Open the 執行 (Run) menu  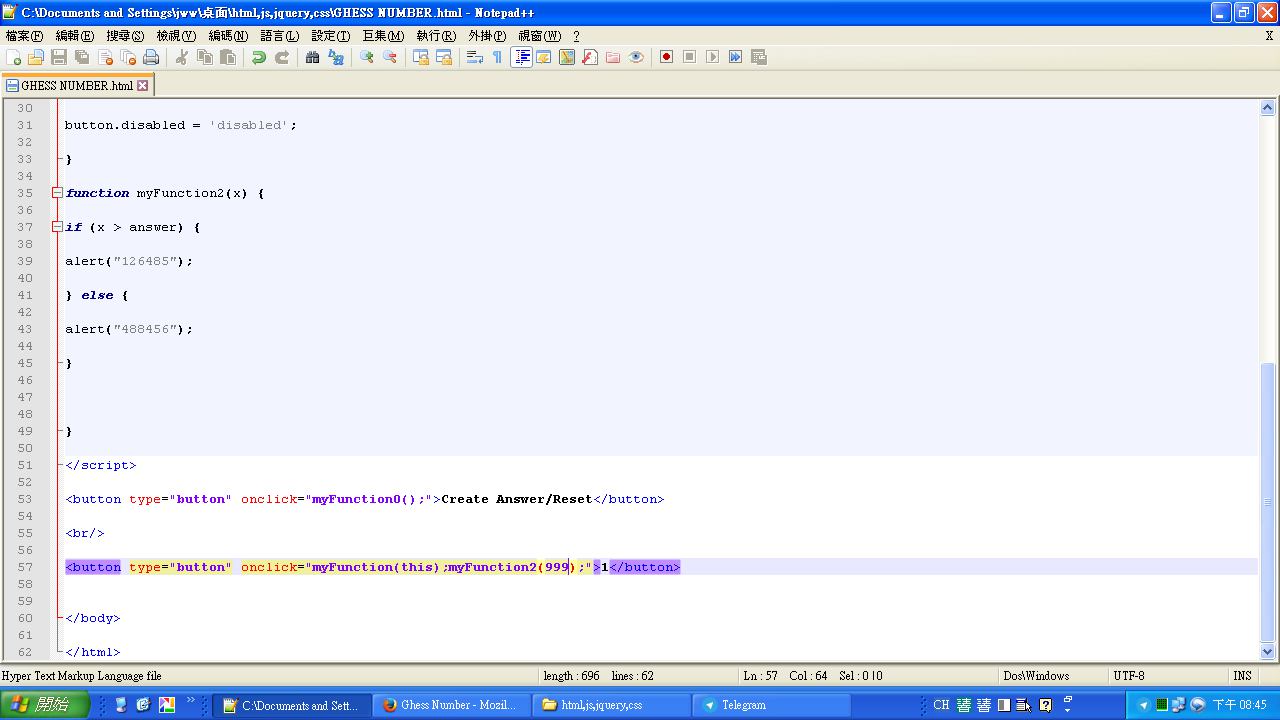pyautogui.click(x=436, y=36)
